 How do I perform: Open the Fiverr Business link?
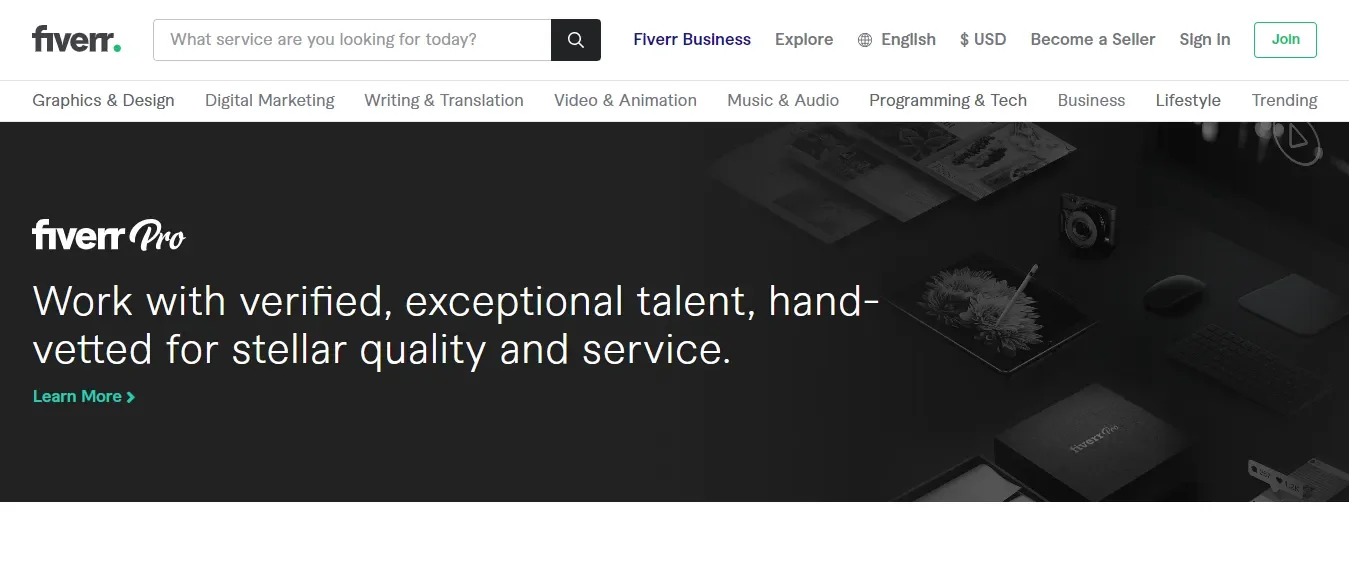(692, 40)
